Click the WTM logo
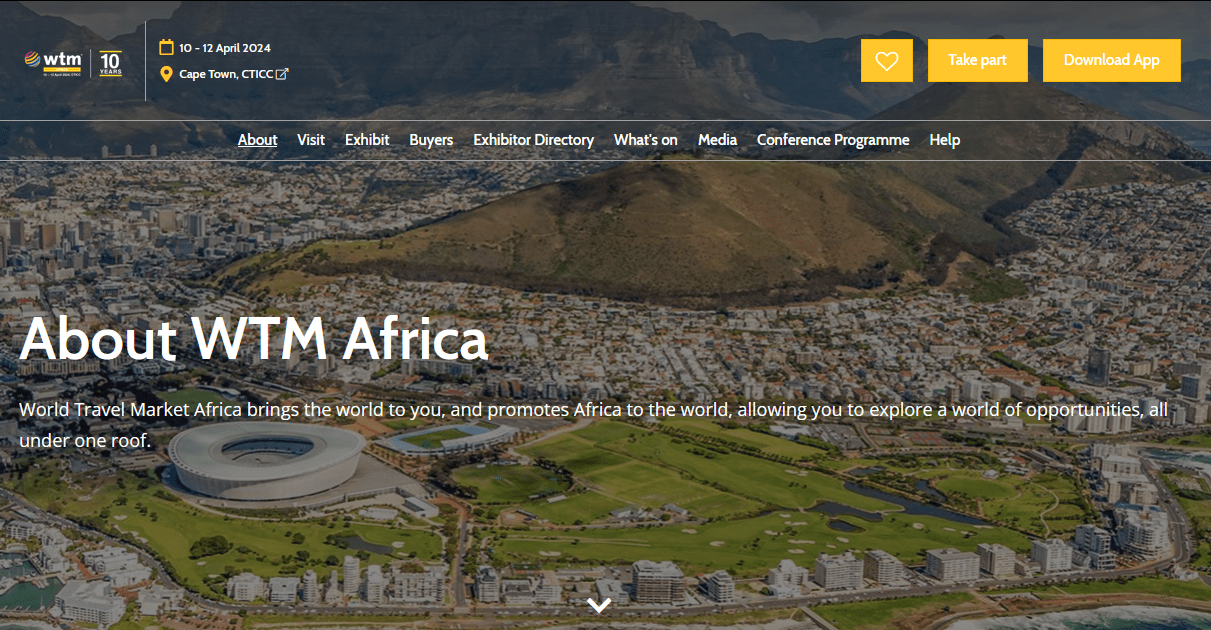1211x630 pixels. click(x=53, y=62)
